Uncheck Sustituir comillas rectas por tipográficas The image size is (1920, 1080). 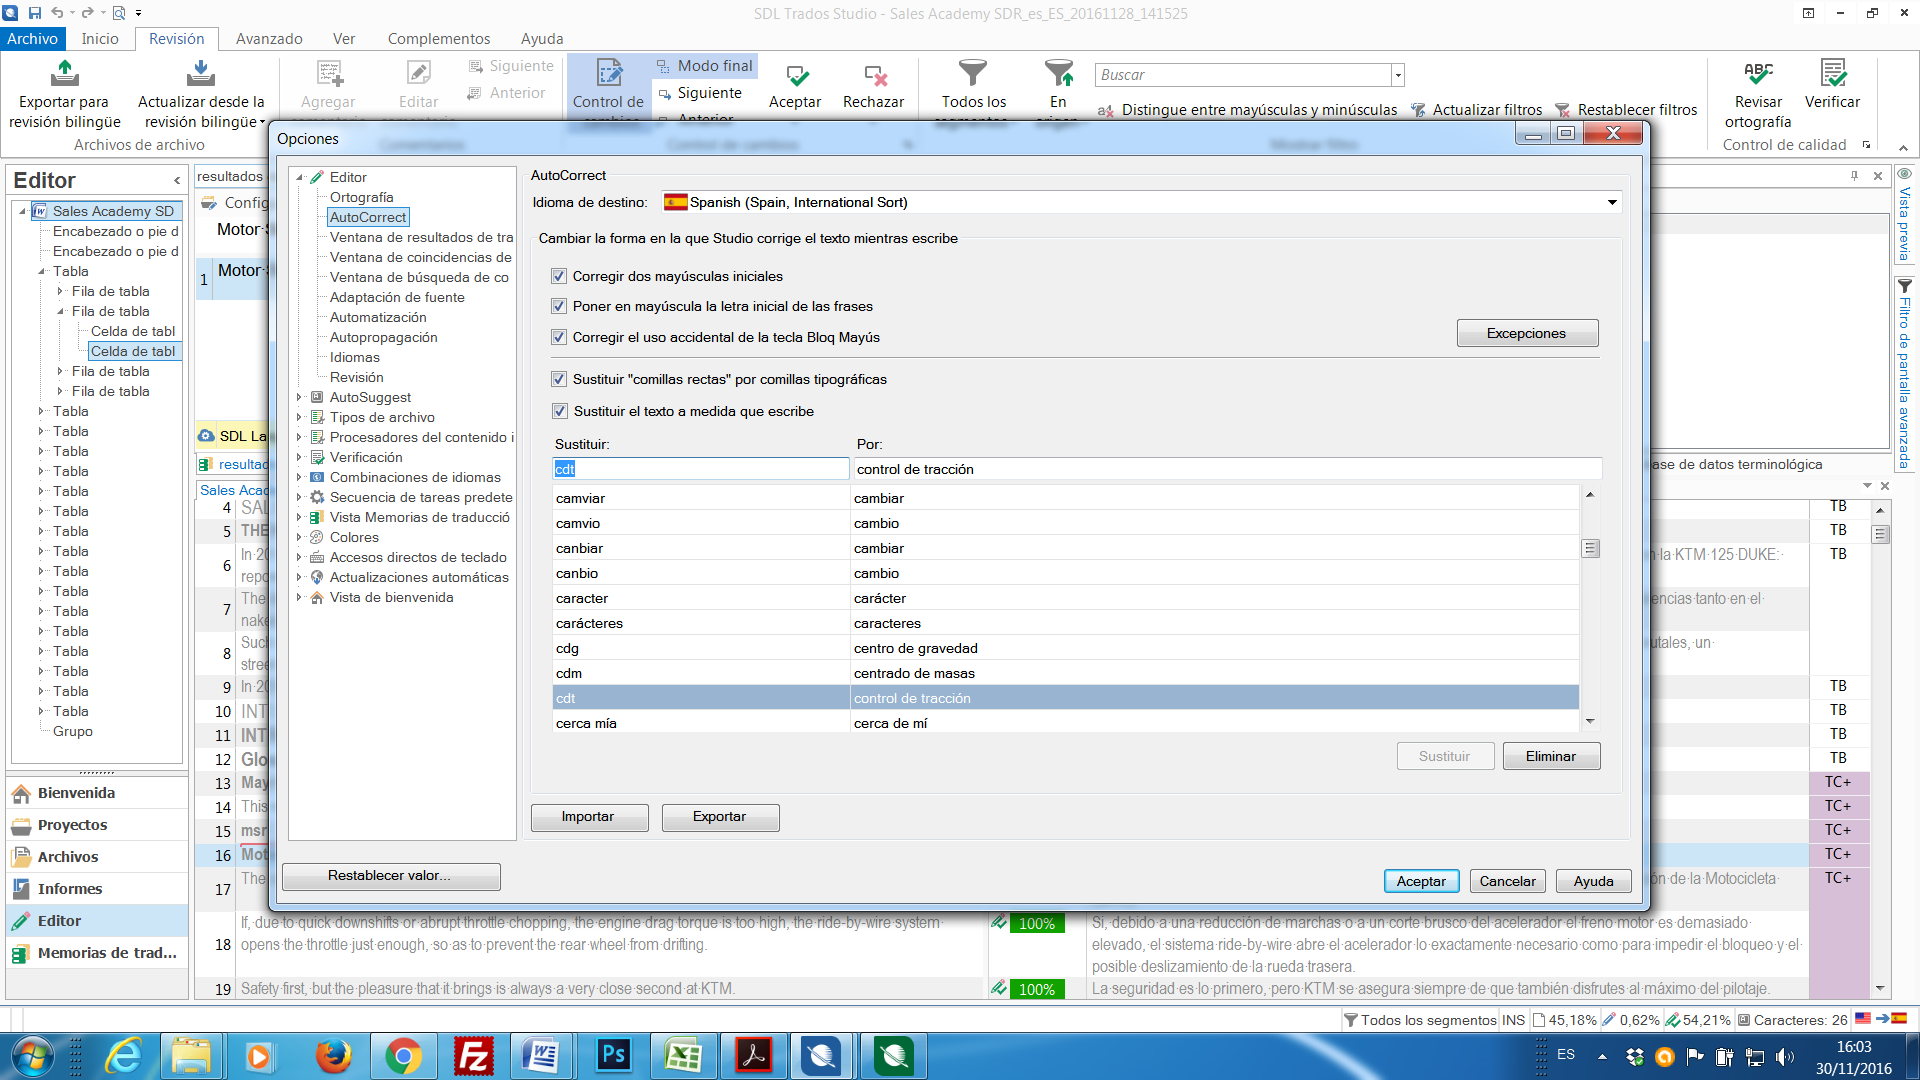(559, 379)
